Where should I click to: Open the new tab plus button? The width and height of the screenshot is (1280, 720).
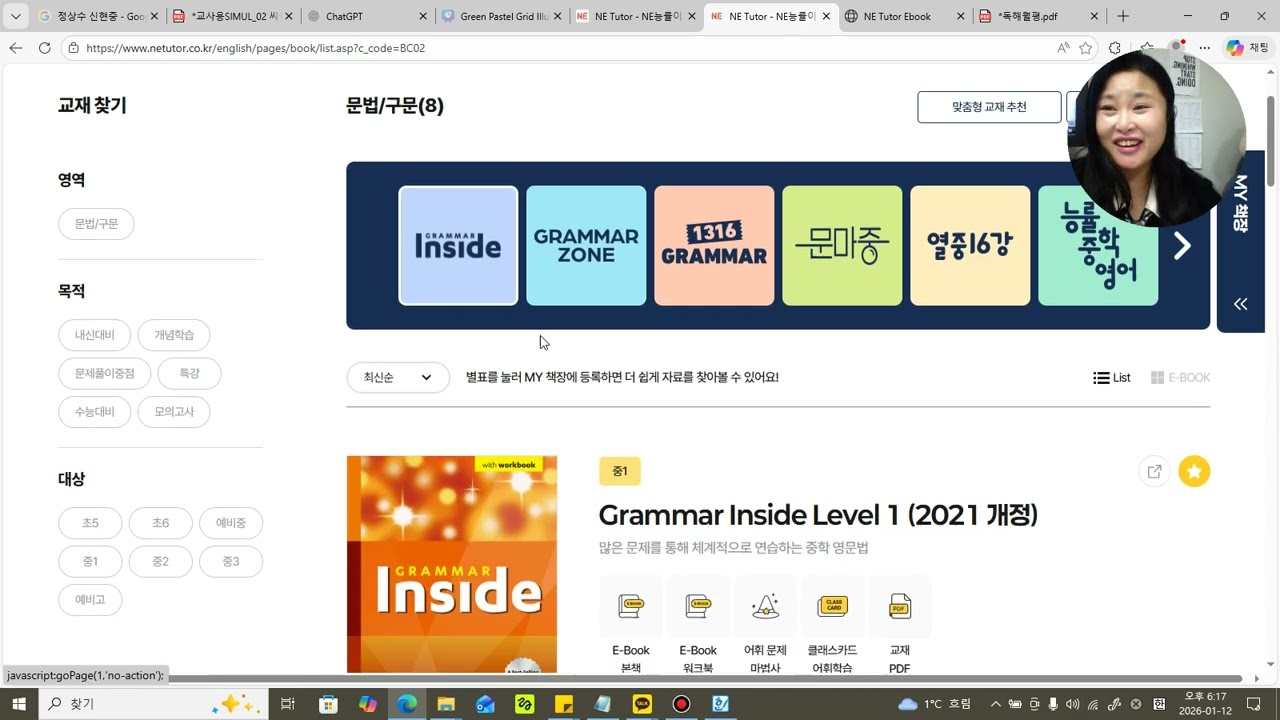pyautogui.click(x=1123, y=16)
